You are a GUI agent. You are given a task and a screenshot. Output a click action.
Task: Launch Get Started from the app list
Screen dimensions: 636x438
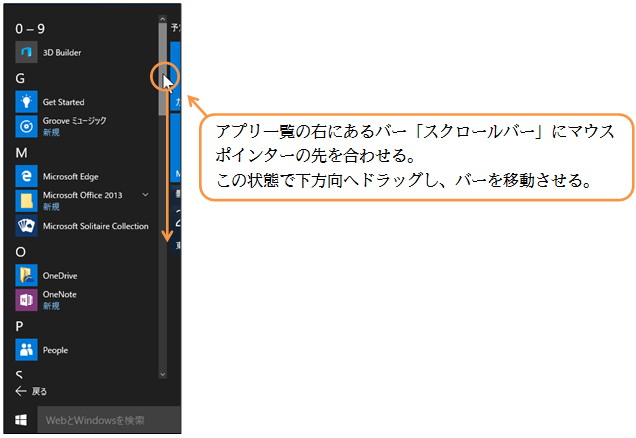click(27, 102)
